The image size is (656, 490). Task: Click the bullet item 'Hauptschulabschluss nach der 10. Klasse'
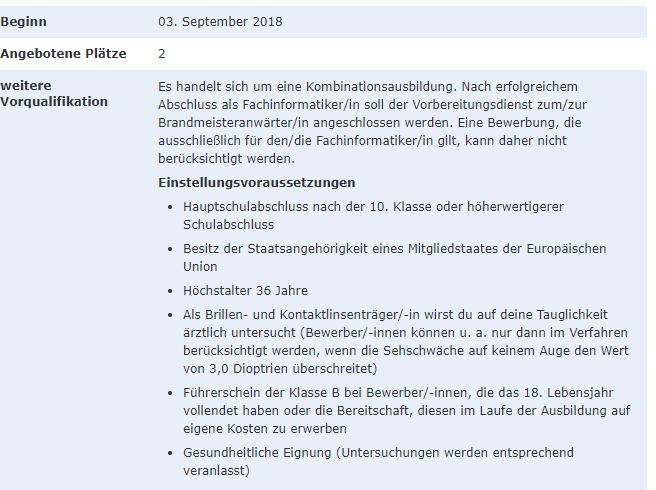pyautogui.click(x=373, y=215)
